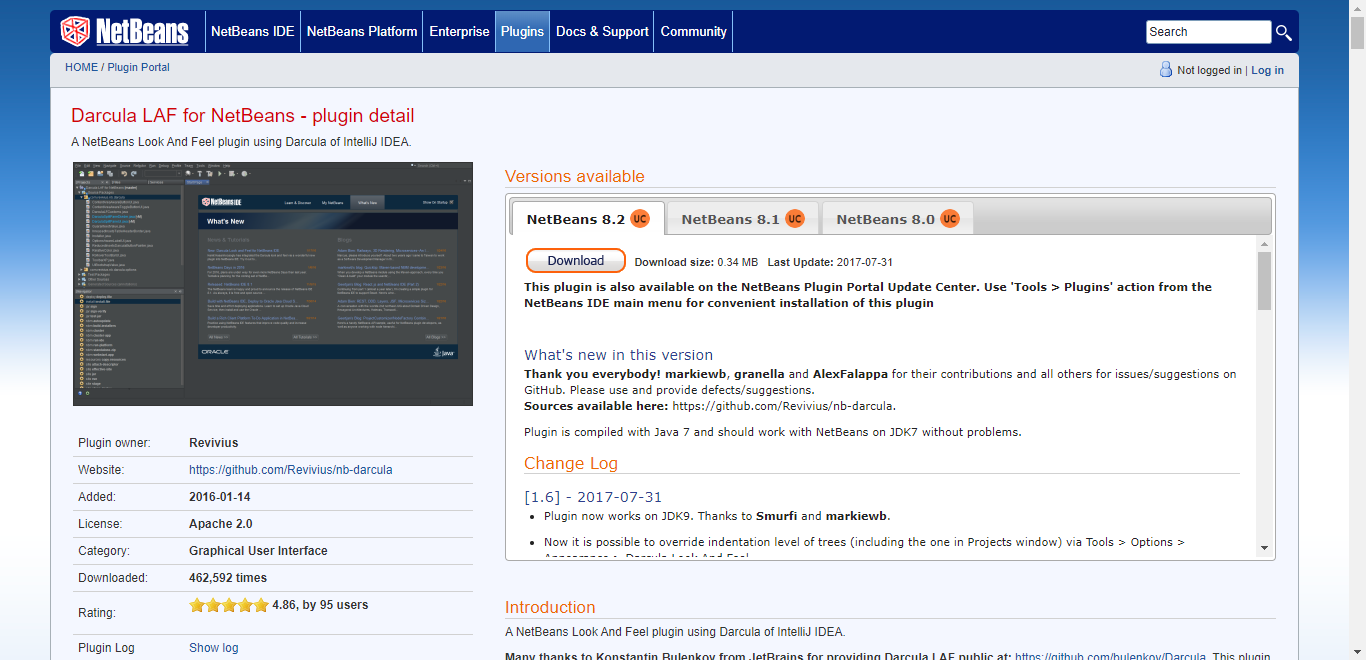Click the 'Not logged in' status text
1366x660 pixels.
(1209, 70)
